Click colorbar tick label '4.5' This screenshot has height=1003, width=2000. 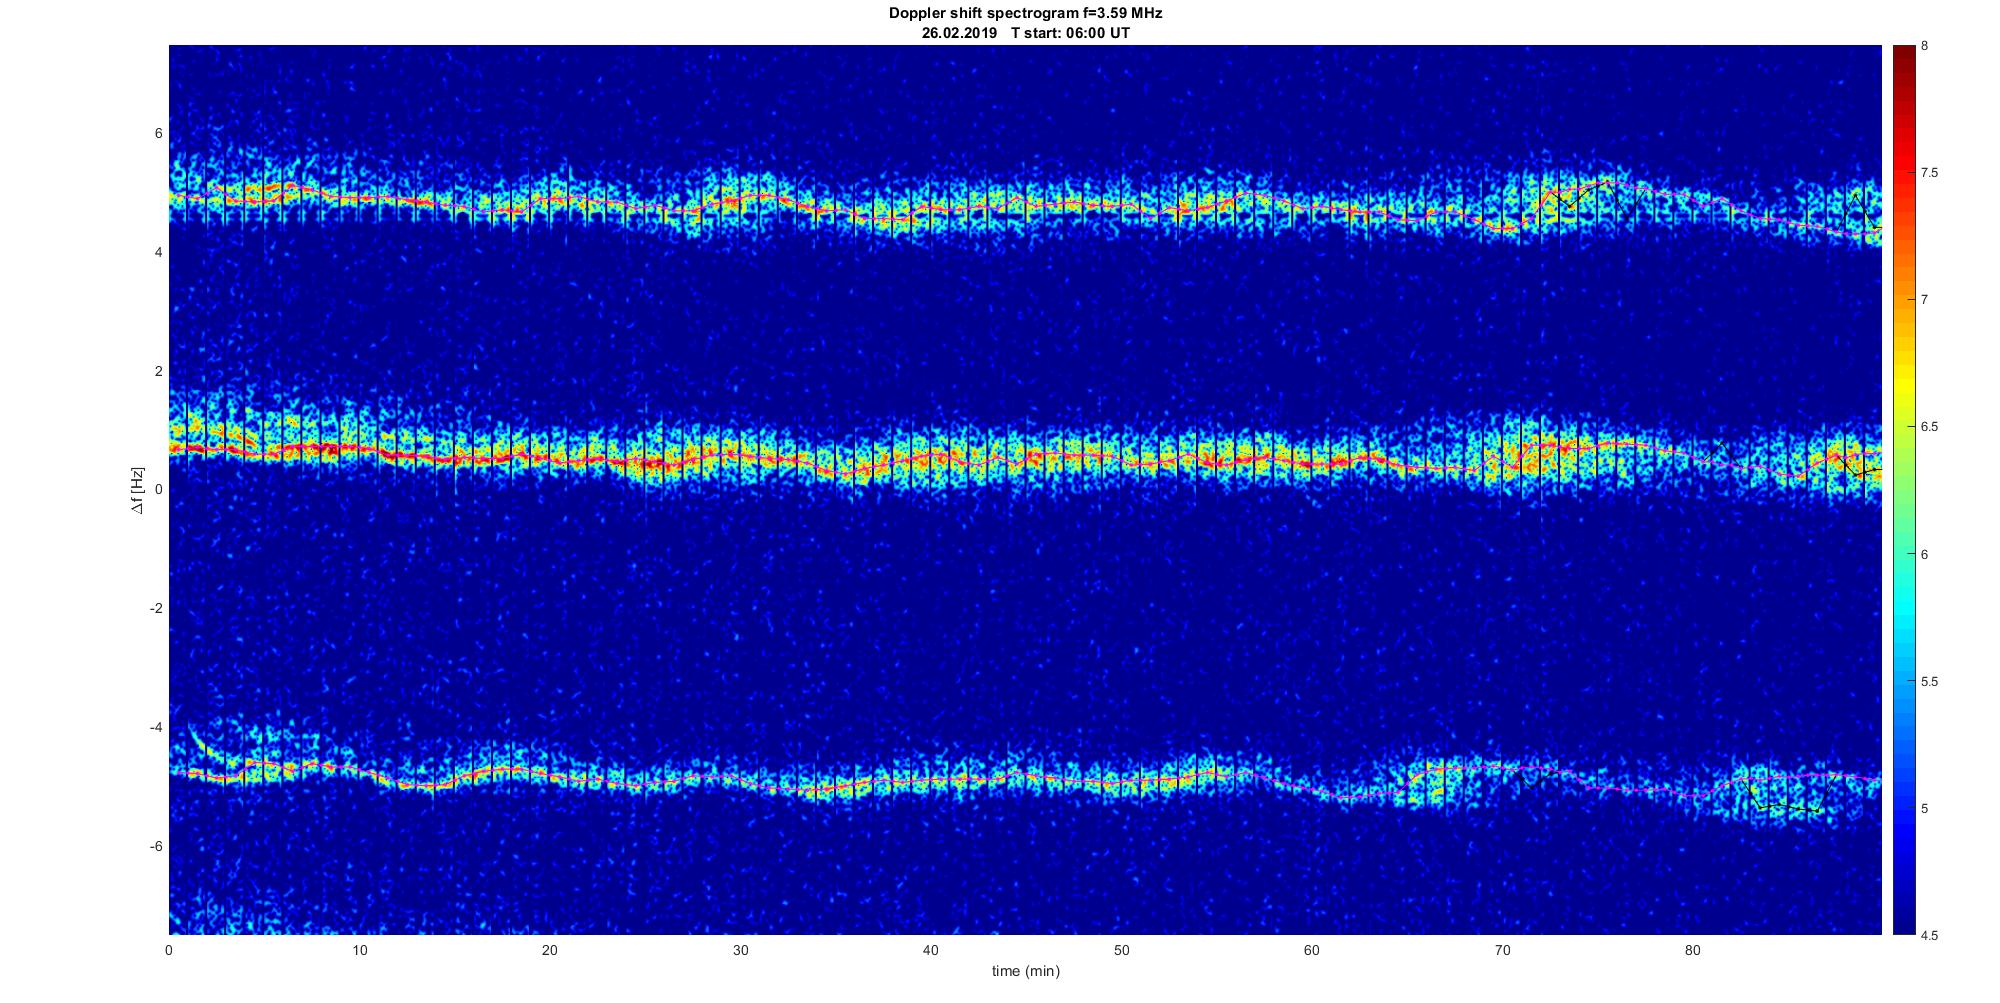pyautogui.click(x=1930, y=935)
